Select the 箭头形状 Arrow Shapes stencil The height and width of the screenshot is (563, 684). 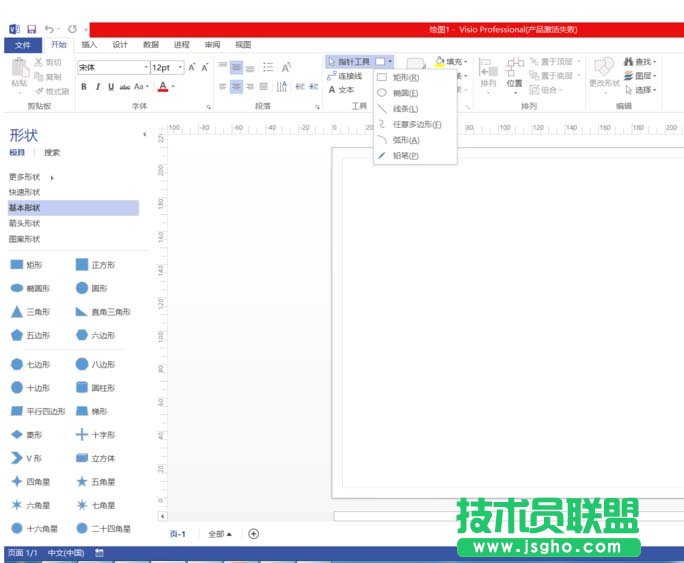pyautogui.click(x=24, y=224)
